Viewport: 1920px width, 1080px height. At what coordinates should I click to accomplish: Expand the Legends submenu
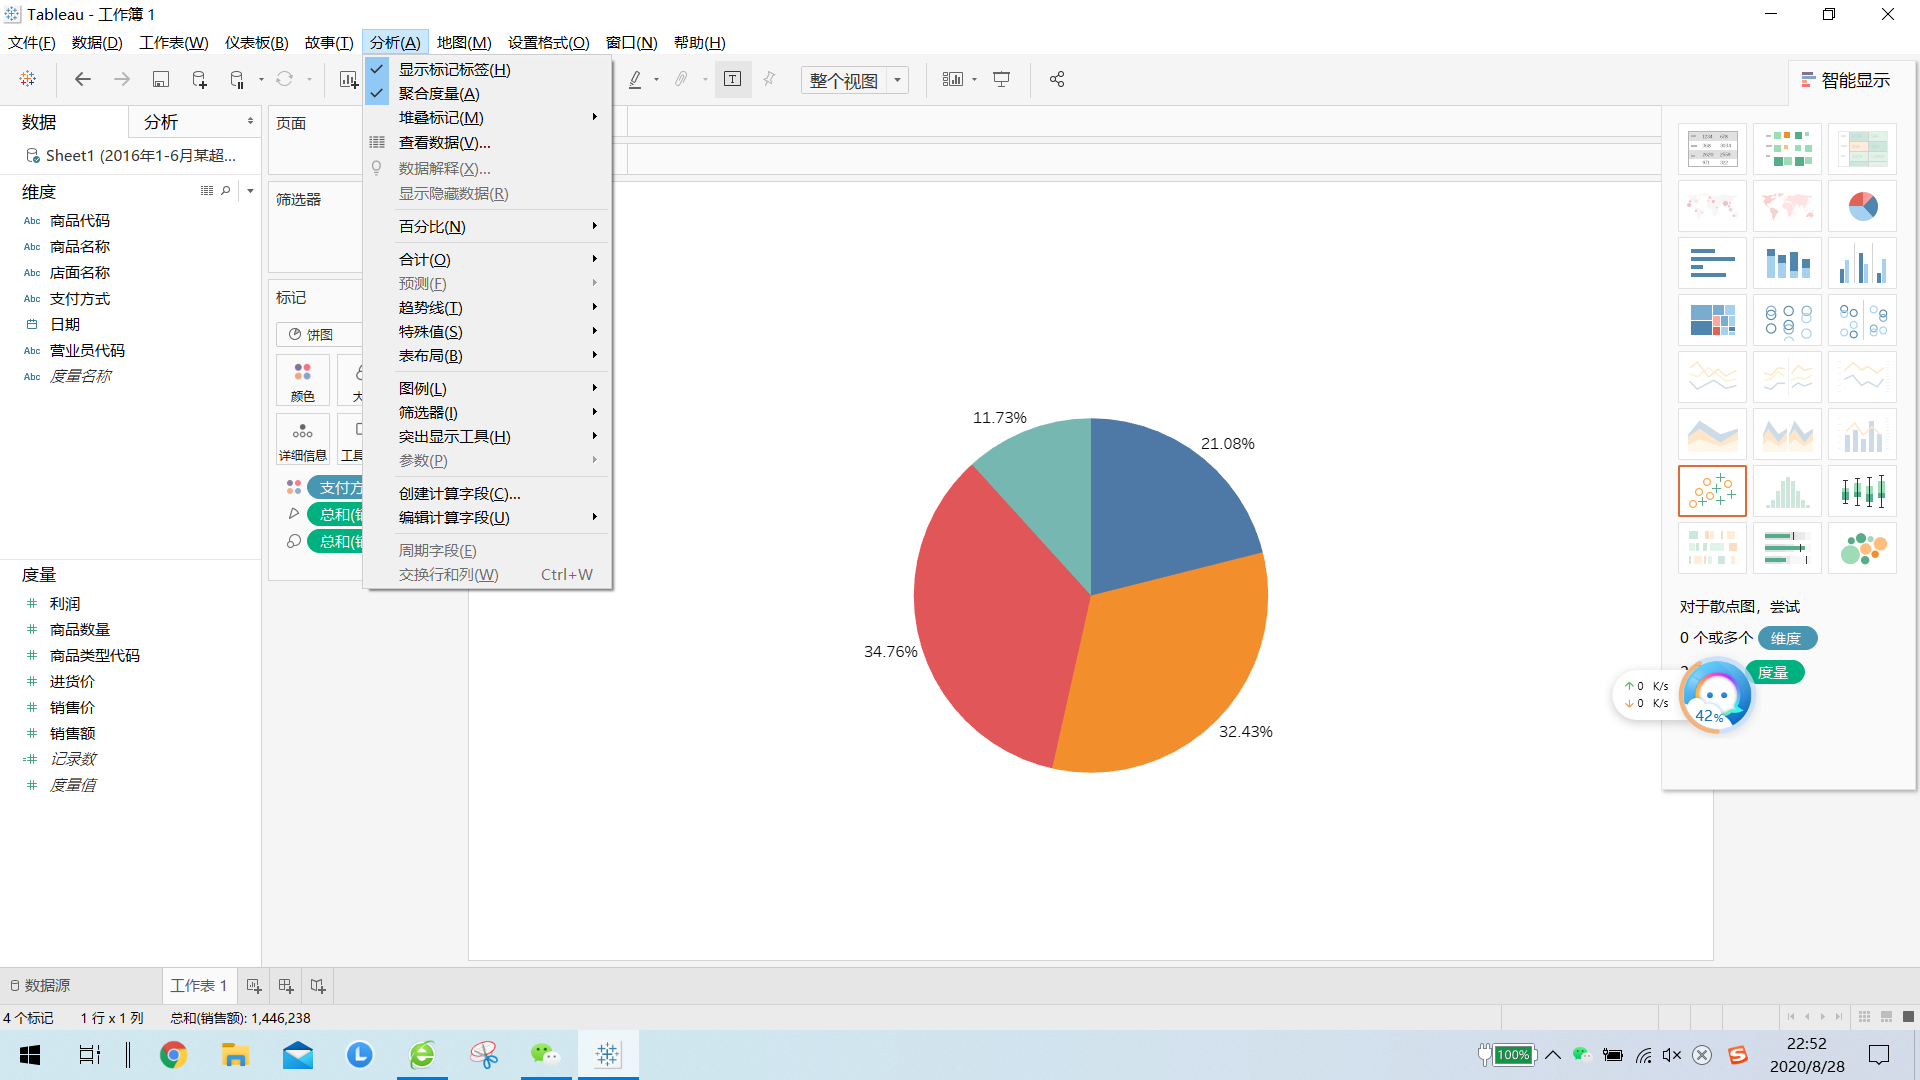tap(489, 389)
